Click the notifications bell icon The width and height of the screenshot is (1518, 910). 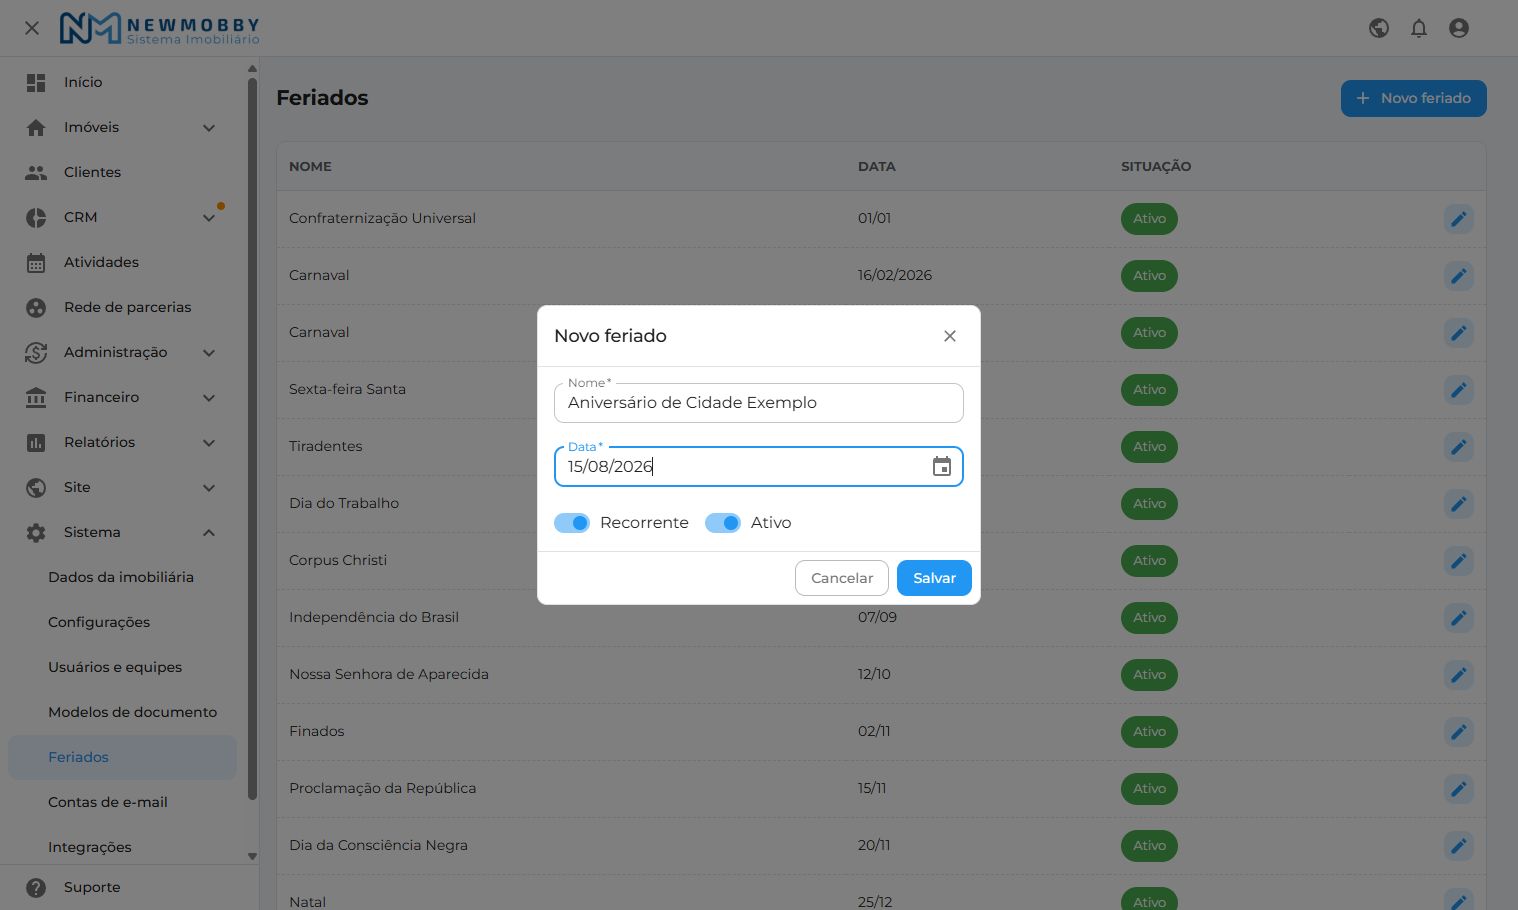(1419, 28)
